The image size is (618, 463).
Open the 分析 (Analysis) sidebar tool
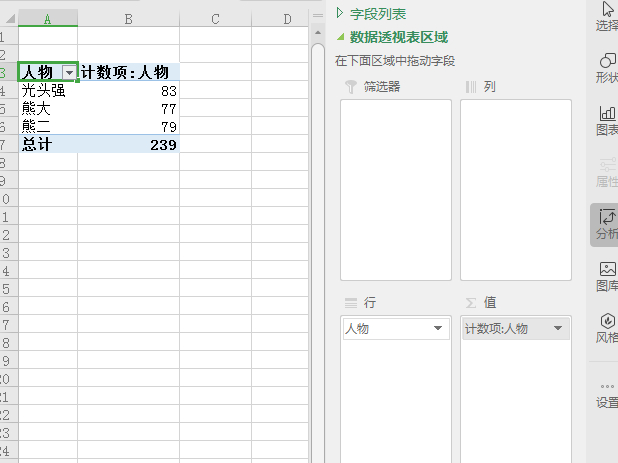coord(605,225)
